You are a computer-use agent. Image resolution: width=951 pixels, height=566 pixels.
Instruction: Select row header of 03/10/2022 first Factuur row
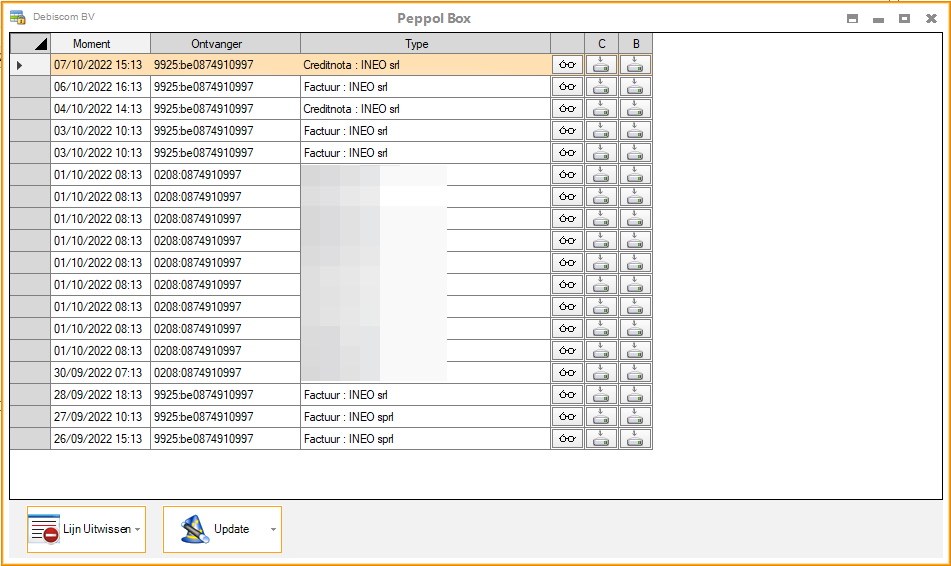click(30, 131)
